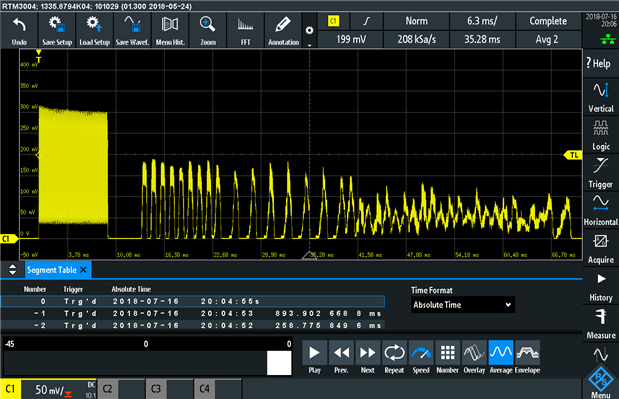
Task: Click the date and time display
Action: coord(601,21)
